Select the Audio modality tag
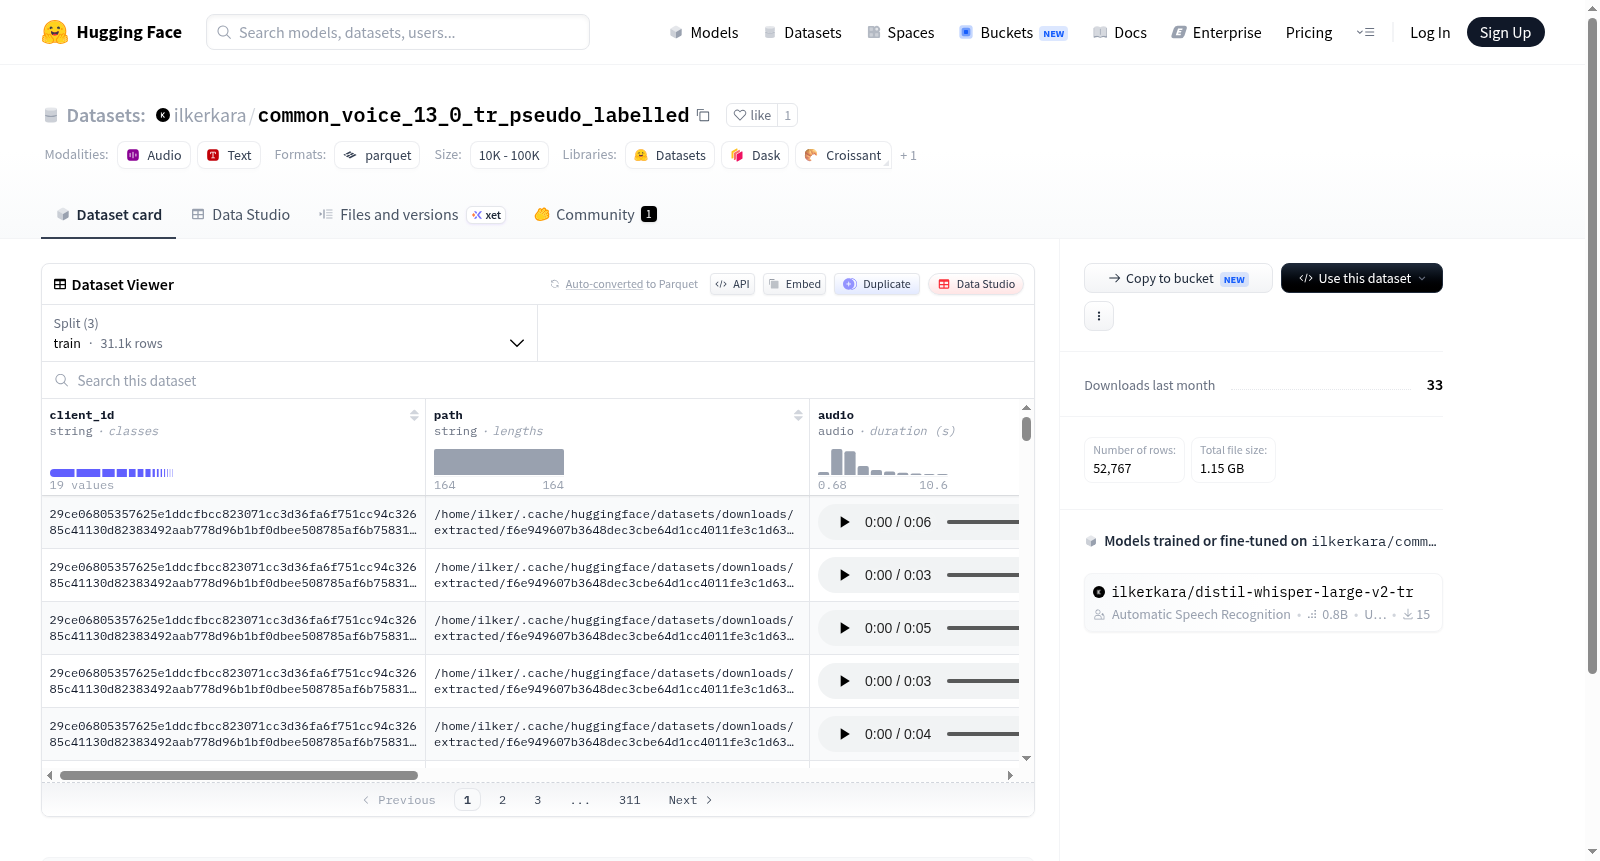This screenshot has height=861, width=1600. 154,155
